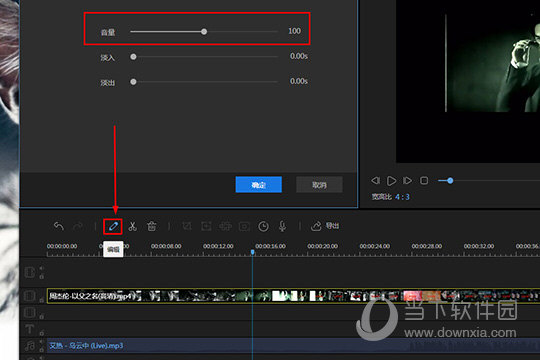Step to next frame in preview

point(407,180)
